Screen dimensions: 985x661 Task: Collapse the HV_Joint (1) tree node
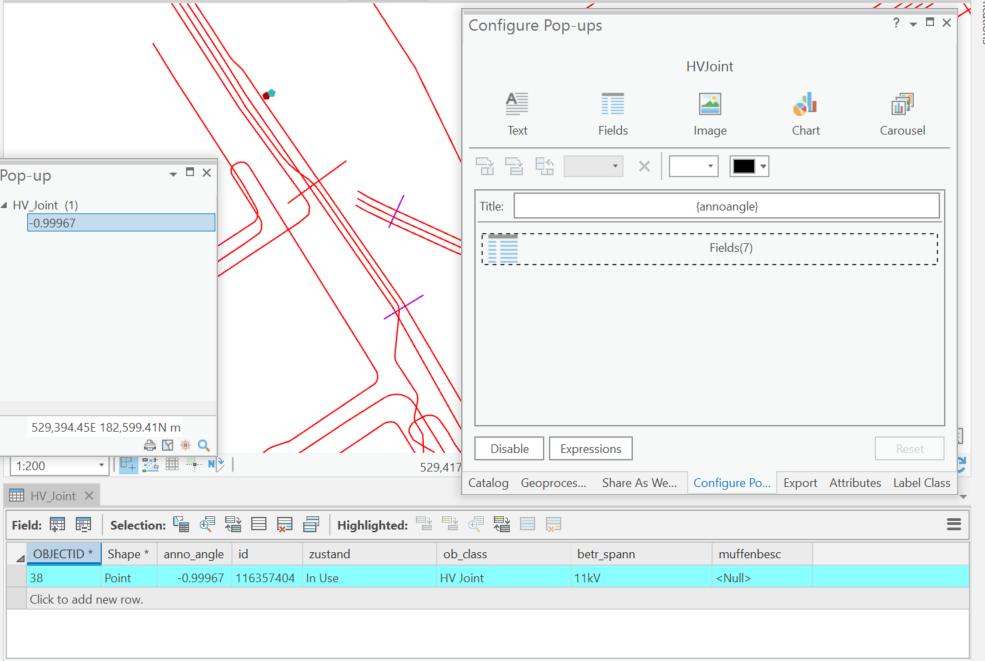point(4,205)
